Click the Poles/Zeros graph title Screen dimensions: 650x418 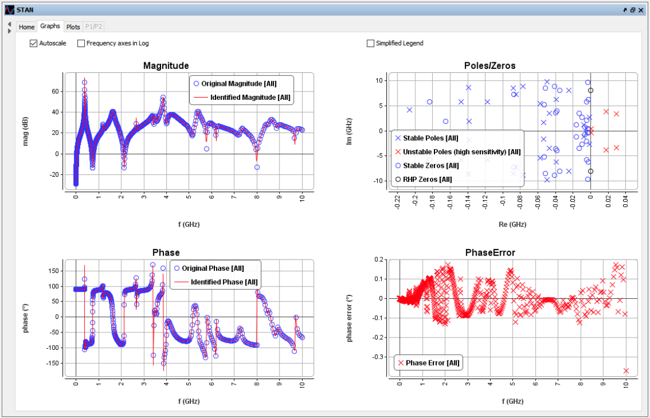(490, 66)
